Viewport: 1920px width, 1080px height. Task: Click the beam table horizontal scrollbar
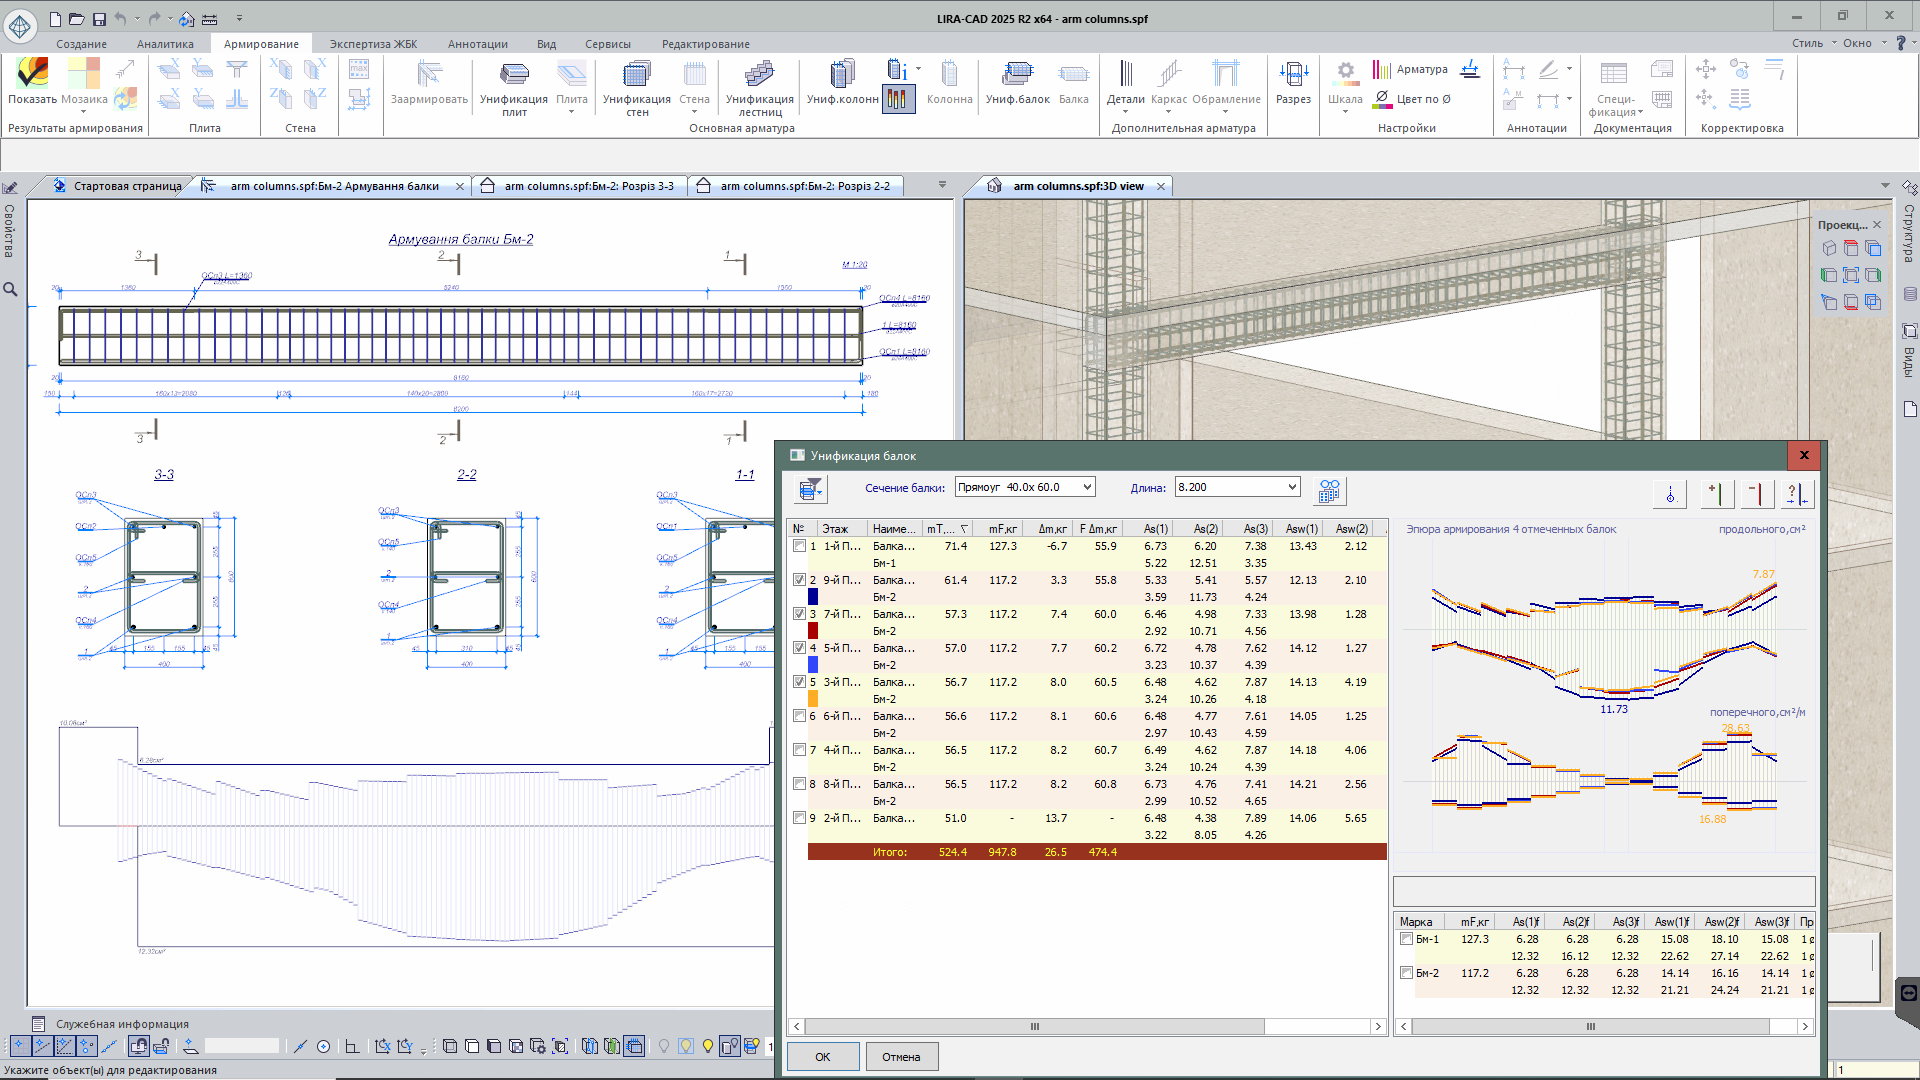pos(1034,1026)
